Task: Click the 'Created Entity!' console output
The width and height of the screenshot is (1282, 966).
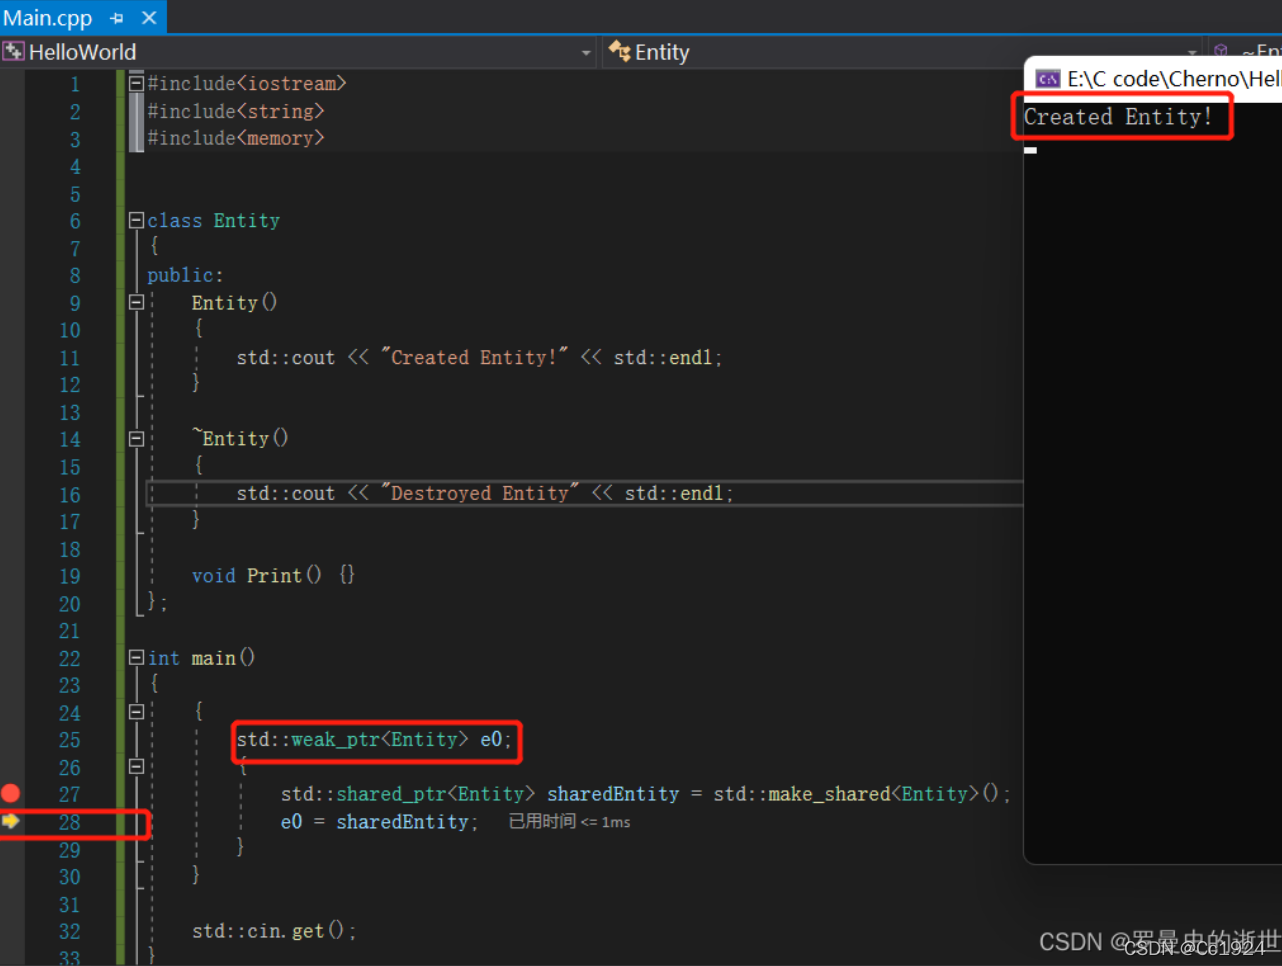Action: click(x=1118, y=117)
